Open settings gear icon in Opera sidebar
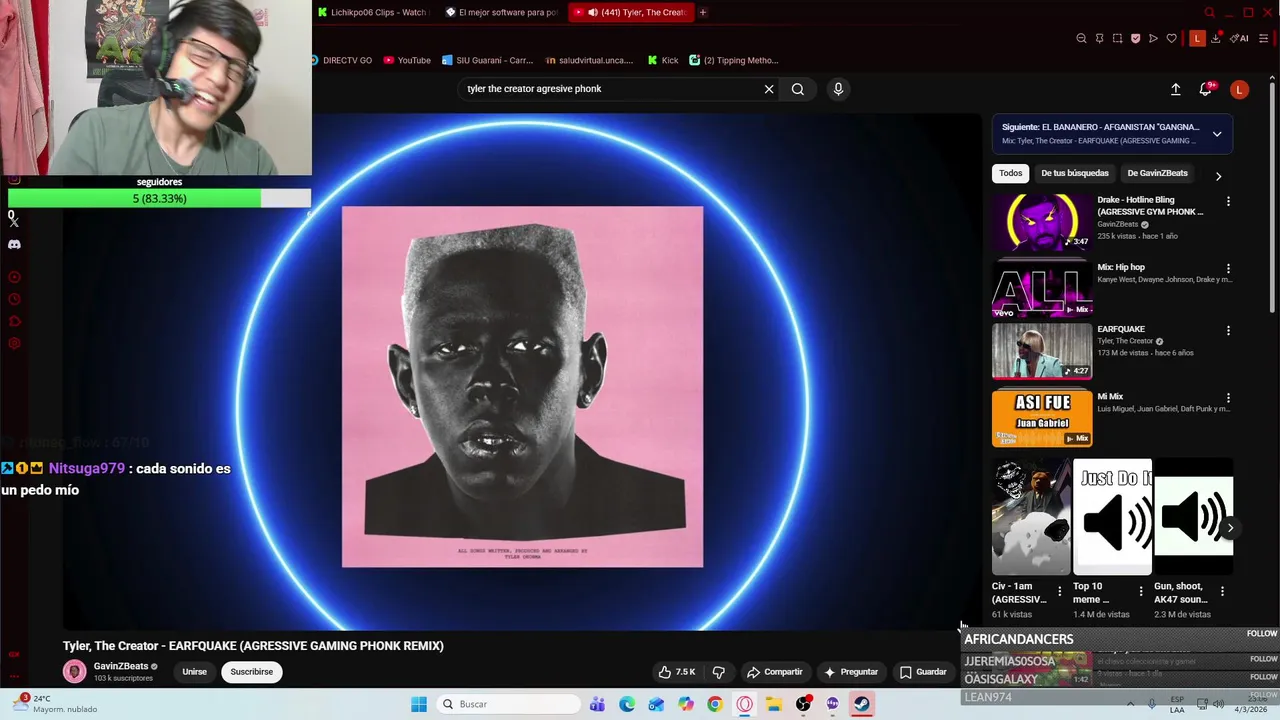This screenshot has width=1280, height=720. [x=14, y=343]
